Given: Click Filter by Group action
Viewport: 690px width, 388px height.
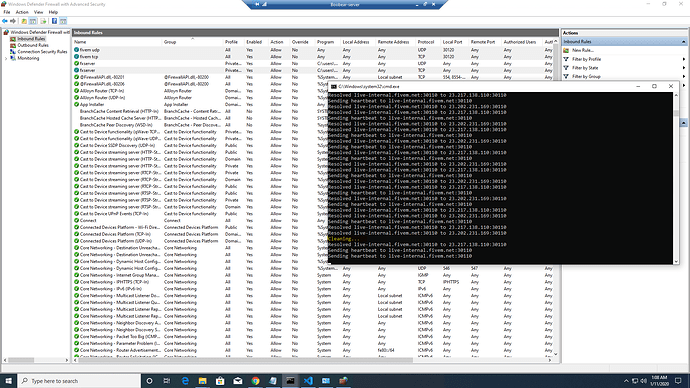Looking at the screenshot, I should 586,77.
